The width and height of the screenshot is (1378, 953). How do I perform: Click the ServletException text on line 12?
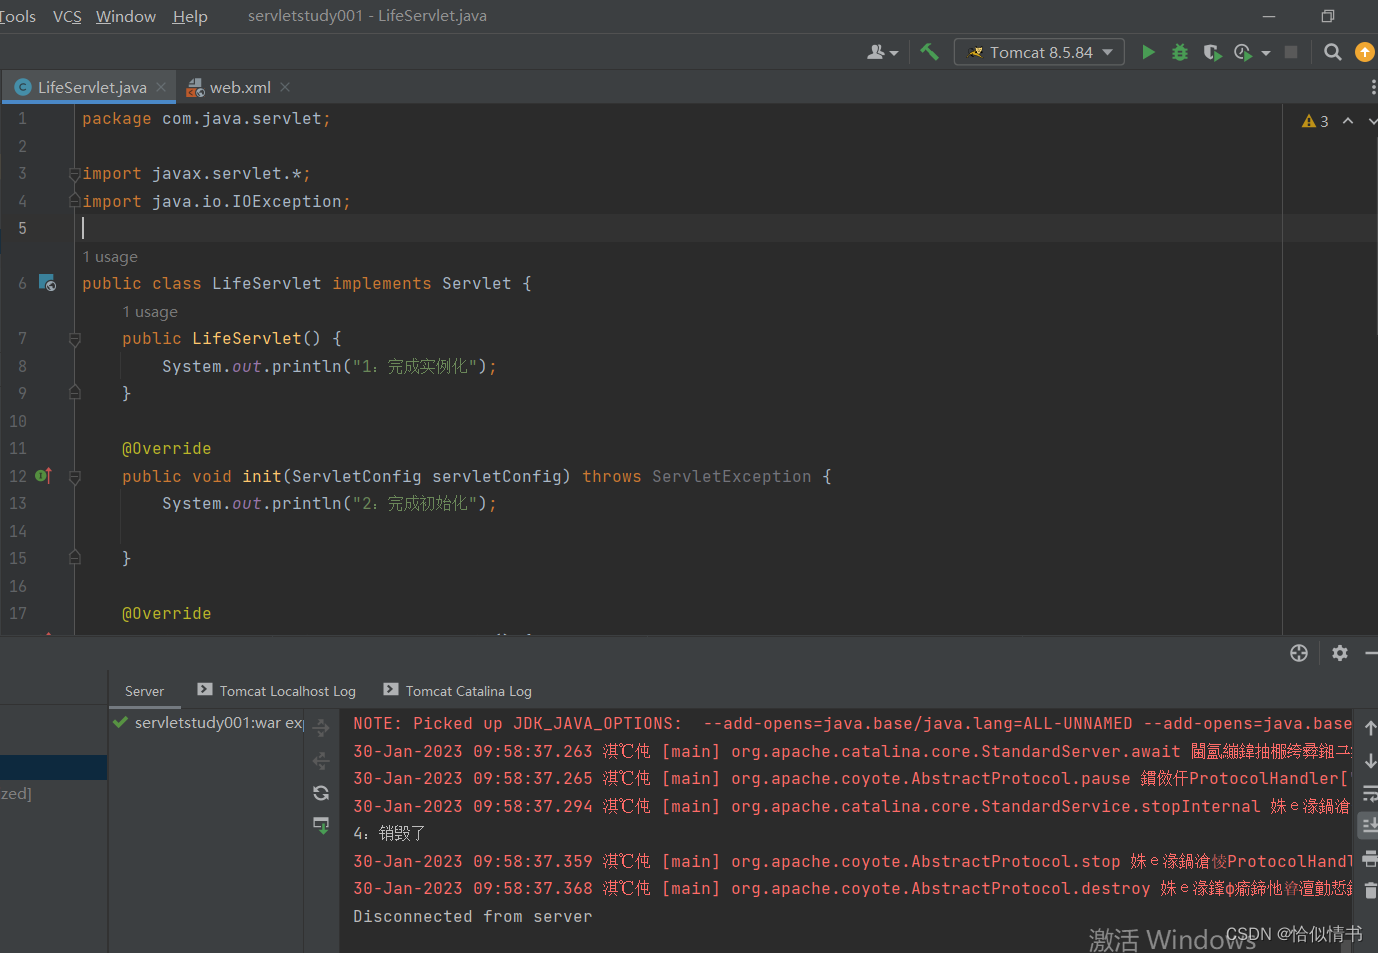click(731, 477)
